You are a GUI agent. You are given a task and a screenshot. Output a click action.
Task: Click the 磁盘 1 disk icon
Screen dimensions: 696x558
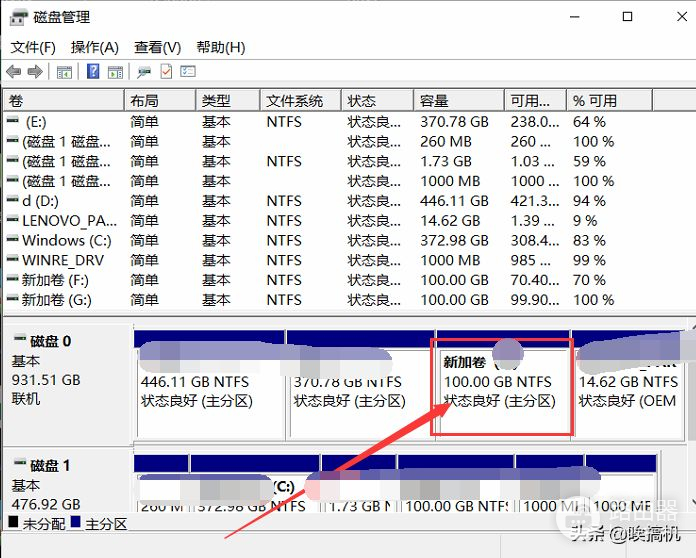coord(20,463)
